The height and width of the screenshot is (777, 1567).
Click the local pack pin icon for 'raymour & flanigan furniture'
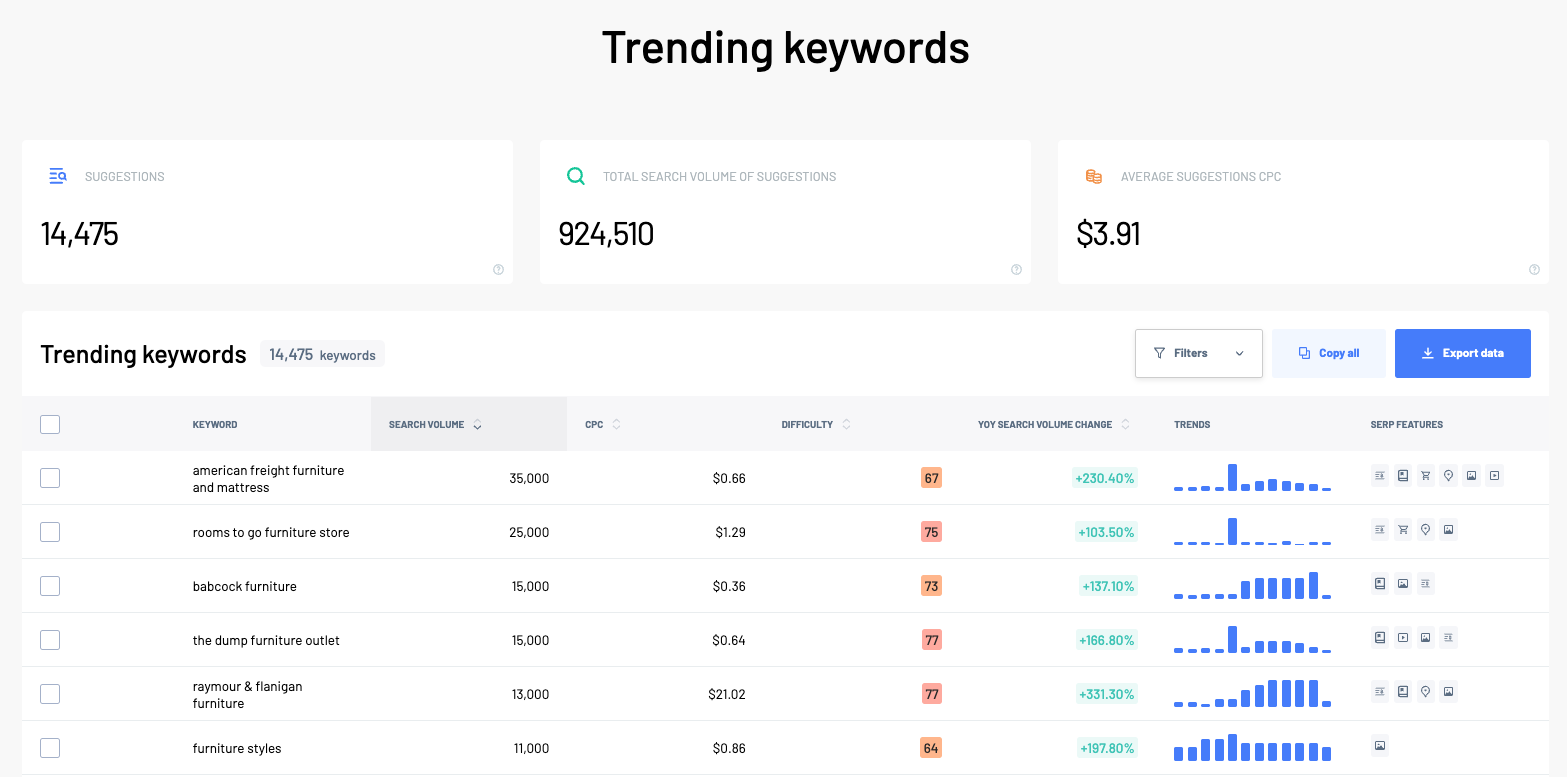(x=1425, y=691)
